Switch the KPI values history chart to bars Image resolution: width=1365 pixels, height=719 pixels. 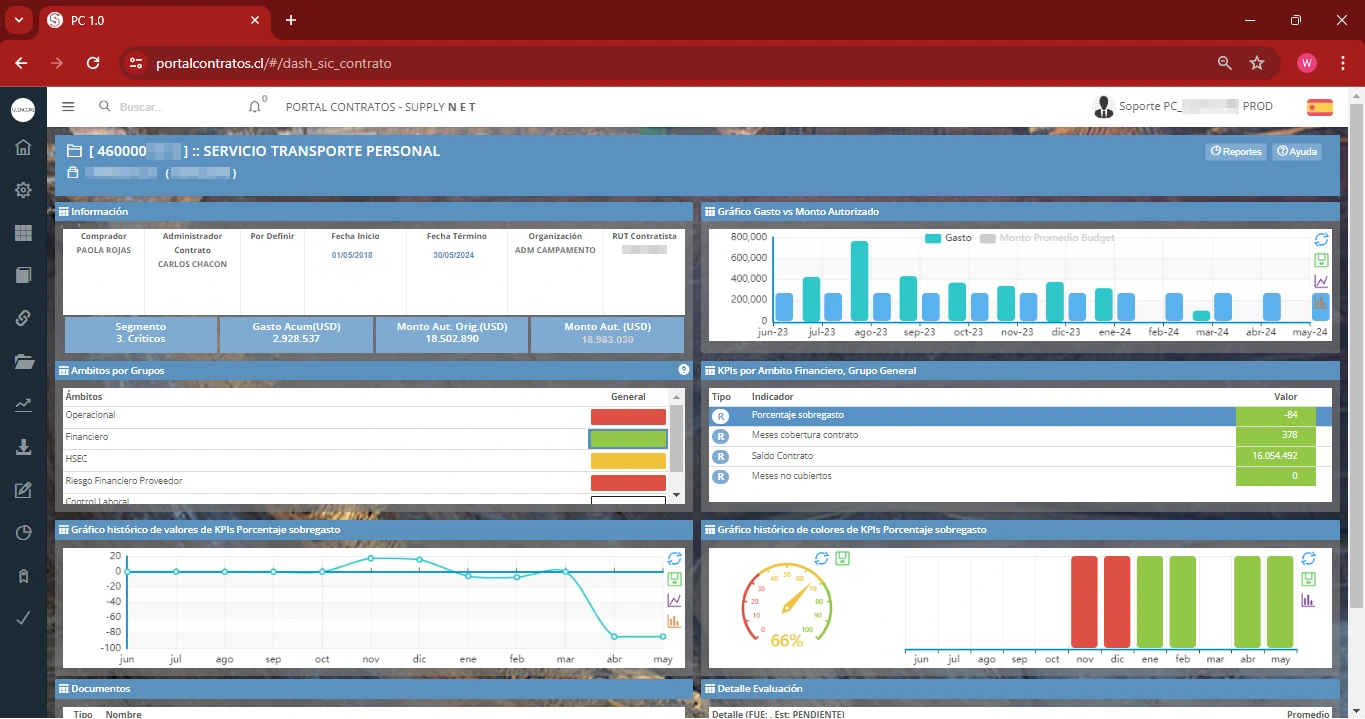pos(674,621)
